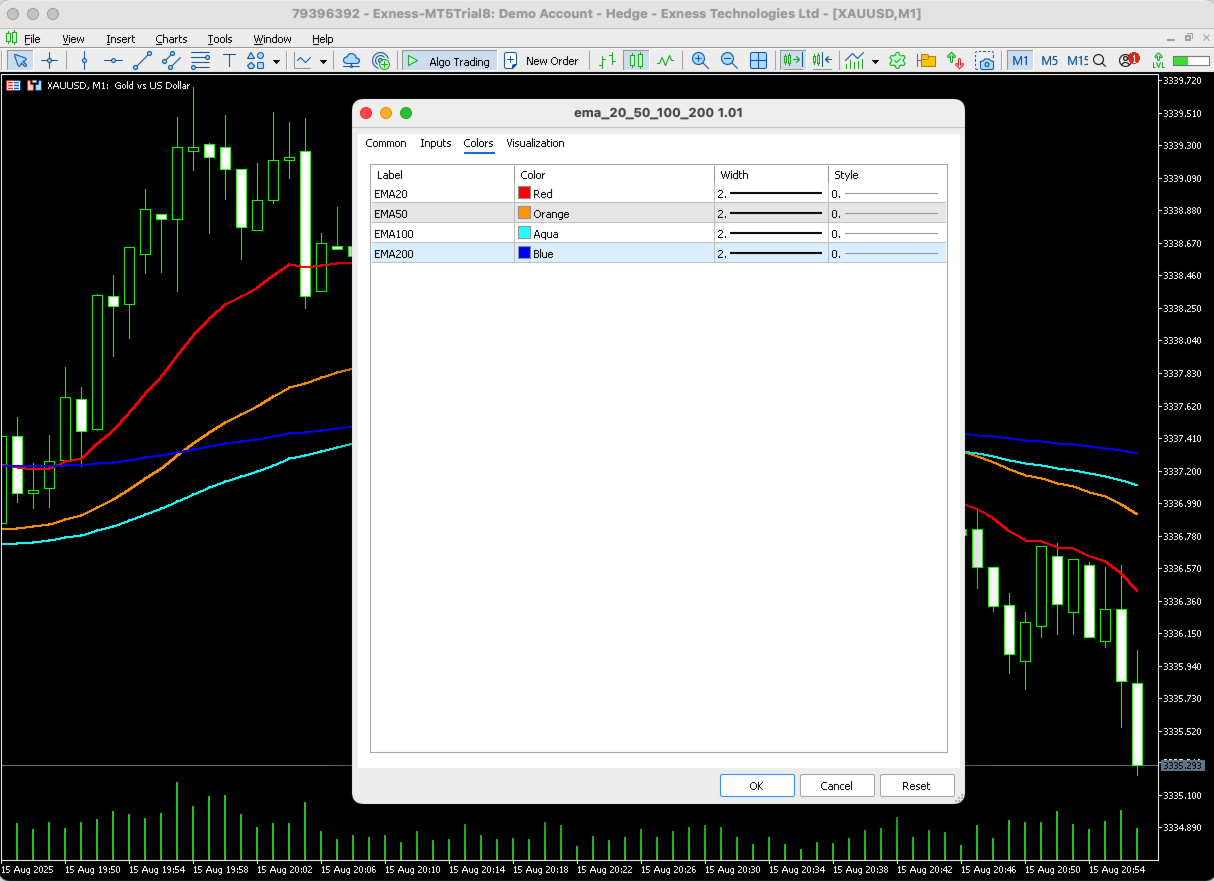Screen dimensions: 1214x881
Task: Click the Blue color swatch for EMA200
Action: tap(524, 254)
